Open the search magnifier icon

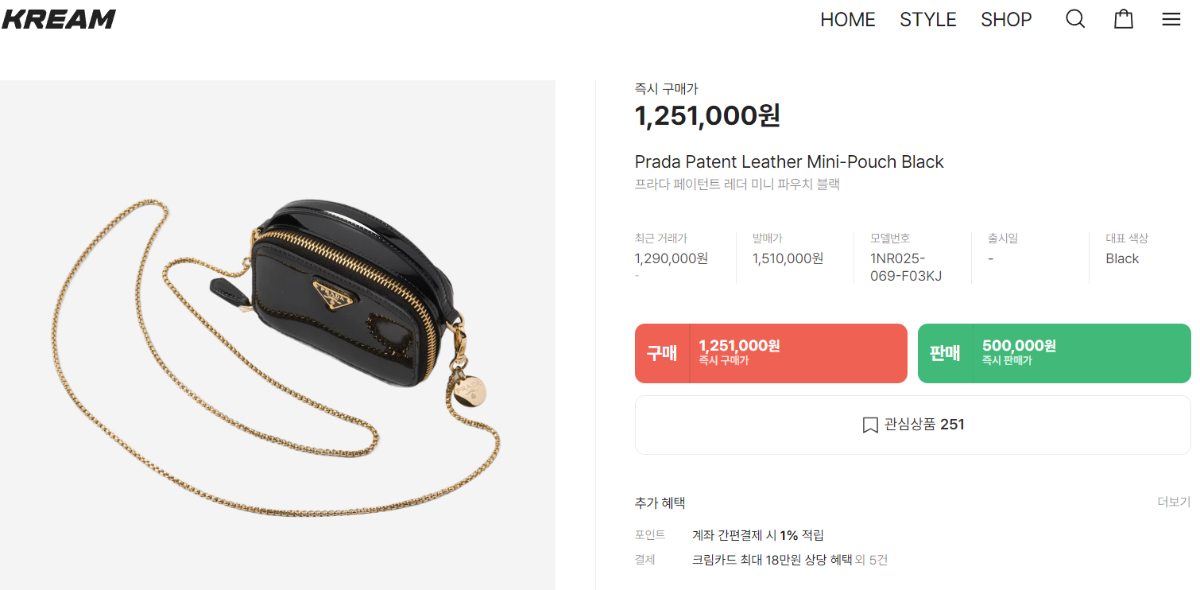click(x=1075, y=19)
